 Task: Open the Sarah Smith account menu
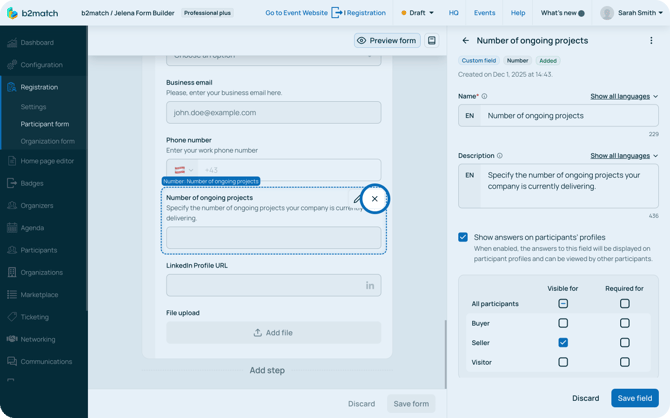tap(629, 13)
